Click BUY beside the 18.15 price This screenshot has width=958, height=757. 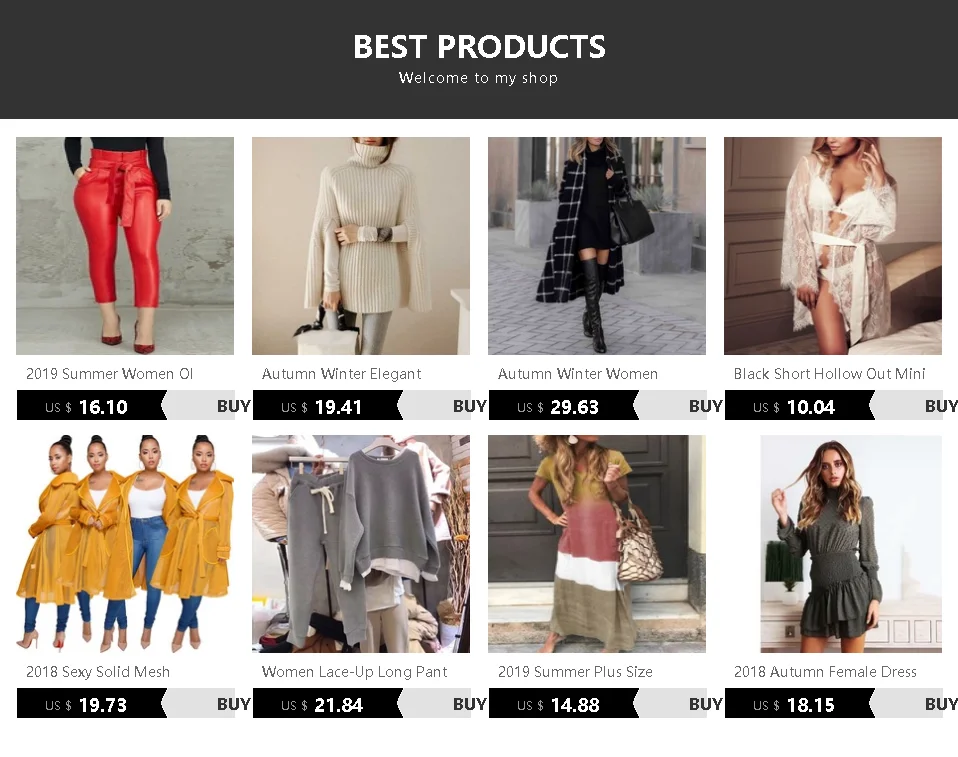click(941, 704)
